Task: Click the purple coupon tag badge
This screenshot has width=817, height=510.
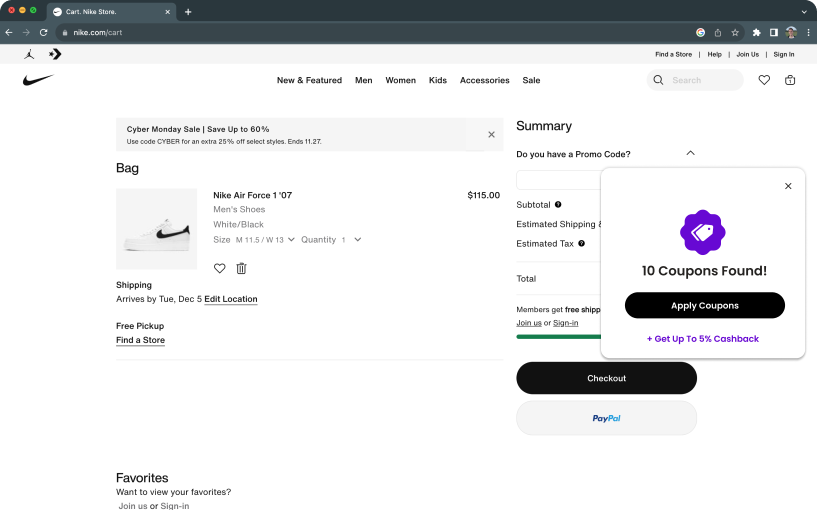Action: pos(702,232)
